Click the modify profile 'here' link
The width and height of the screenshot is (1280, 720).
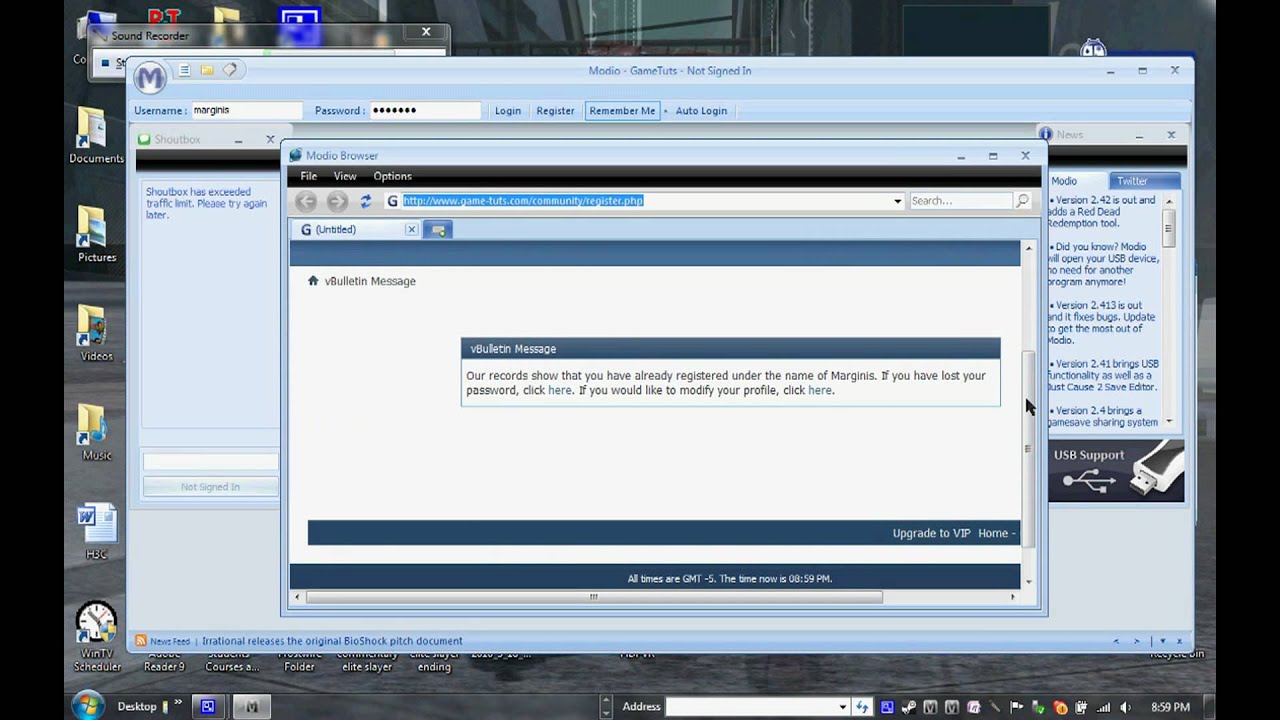[x=819, y=391]
